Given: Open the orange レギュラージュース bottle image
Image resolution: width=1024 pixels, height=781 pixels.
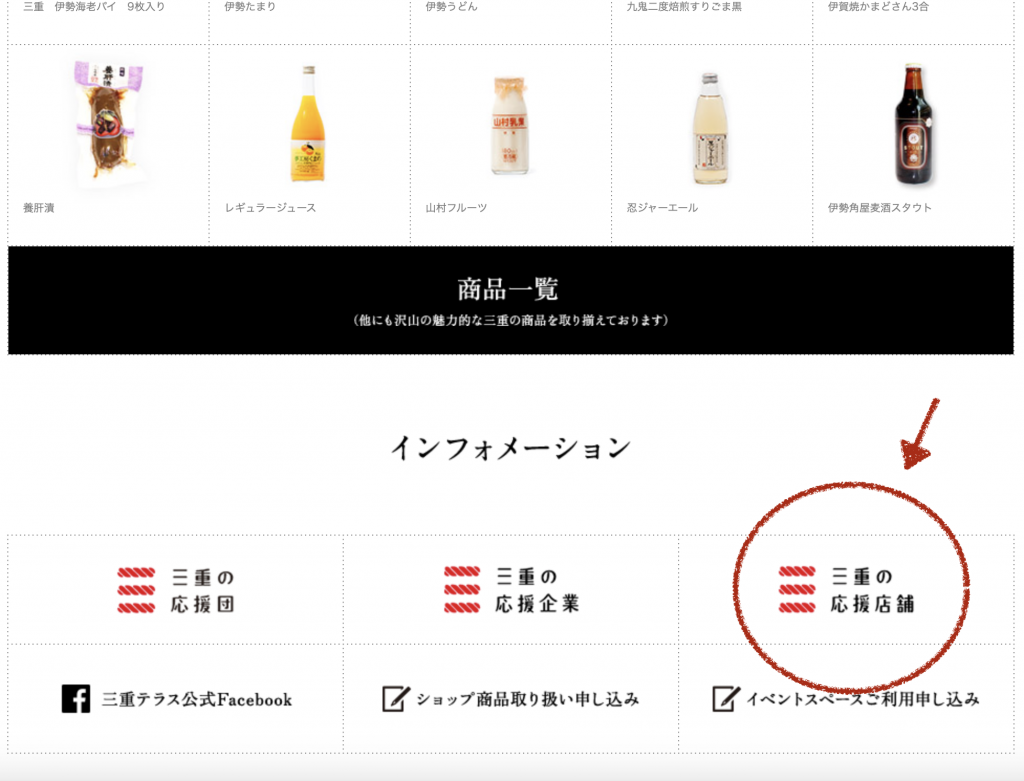Looking at the screenshot, I should (x=308, y=124).
